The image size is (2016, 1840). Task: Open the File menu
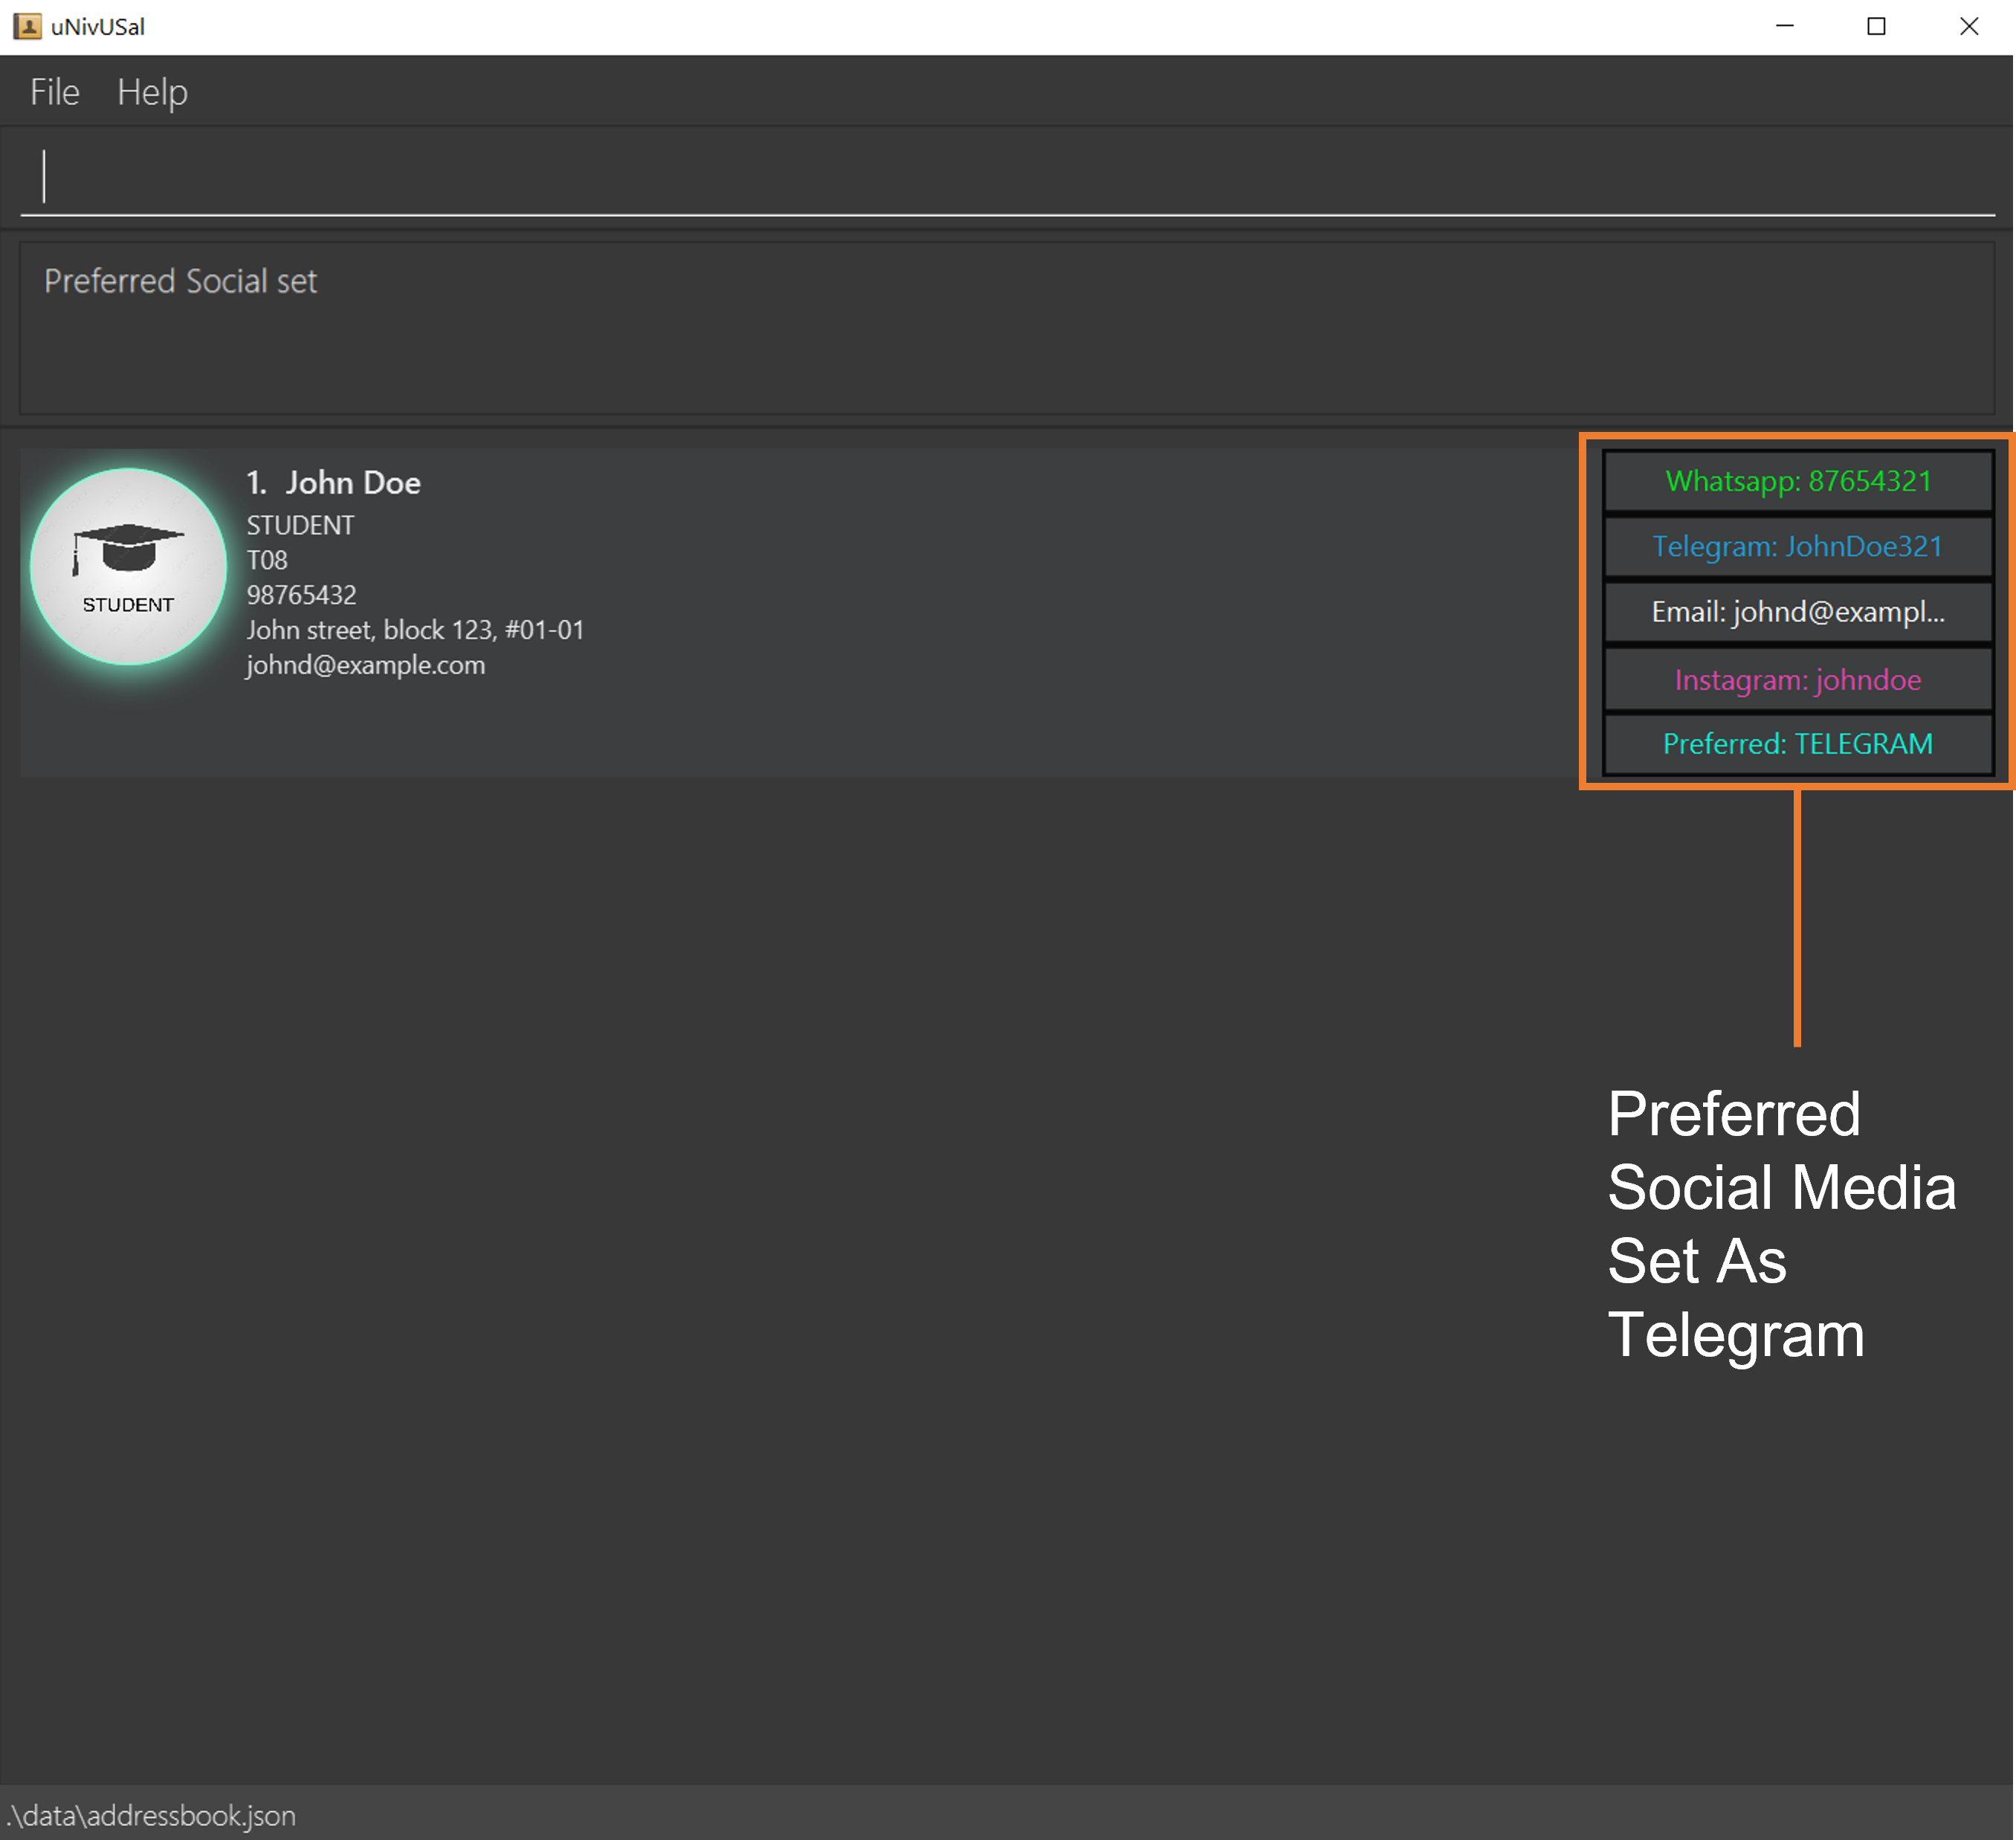pos(54,92)
